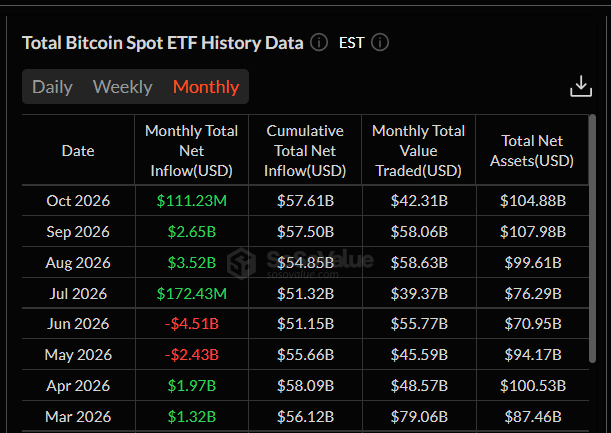
Task: Click the EST timezone label
Action: click(351, 42)
